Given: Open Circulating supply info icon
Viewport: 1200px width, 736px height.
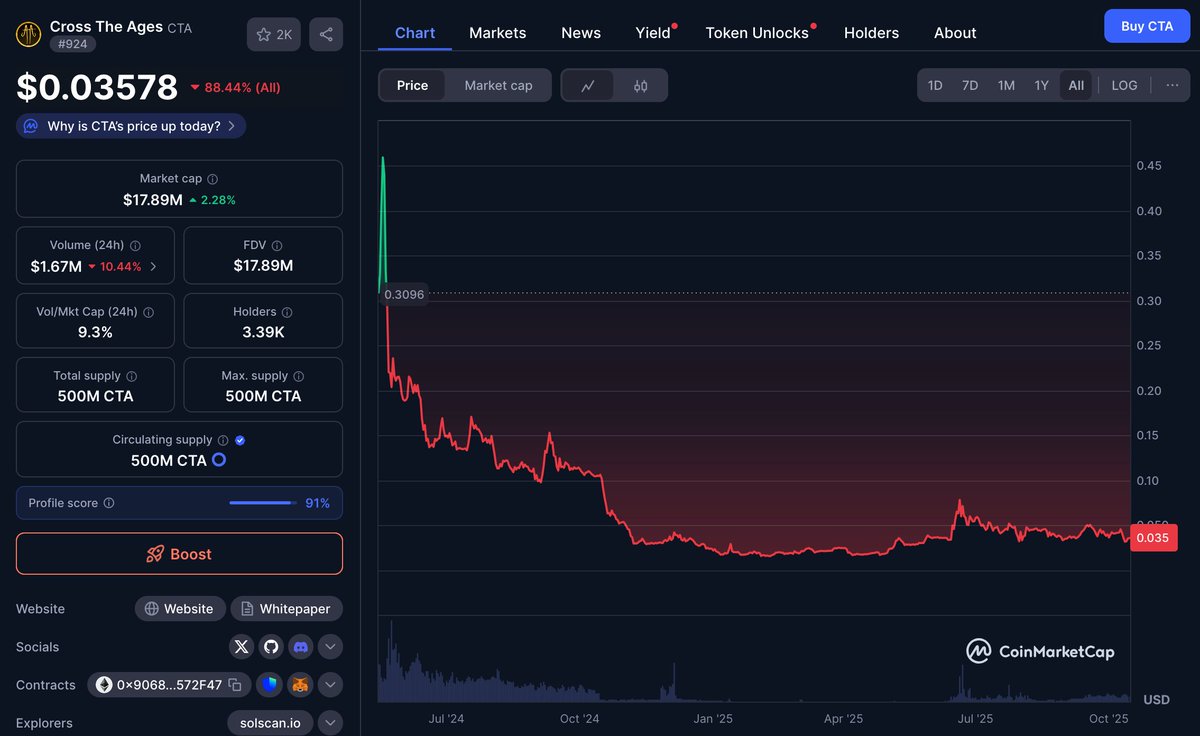Looking at the screenshot, I should tap(223, 440).
